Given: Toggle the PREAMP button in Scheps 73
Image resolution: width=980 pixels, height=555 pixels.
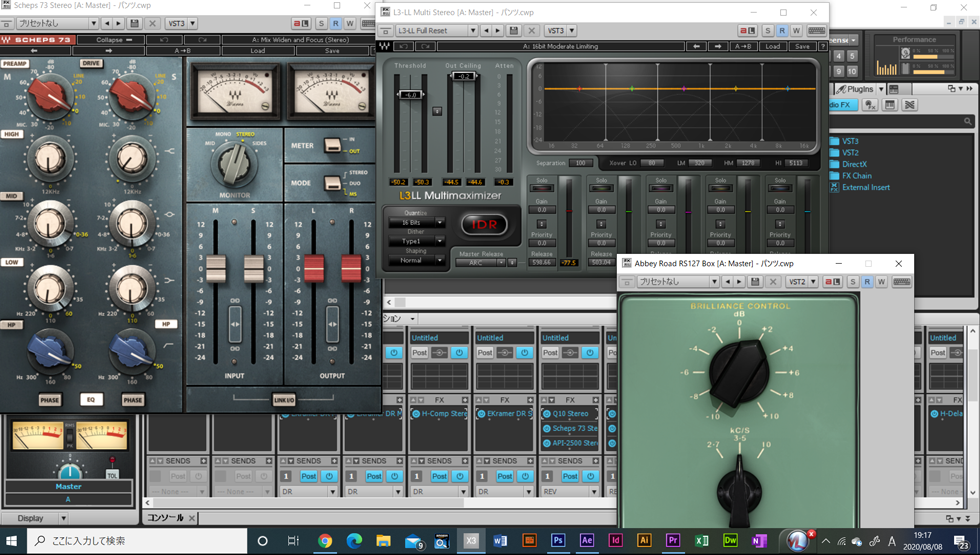Looking at the screenshot, I should [x=14, y=64].
